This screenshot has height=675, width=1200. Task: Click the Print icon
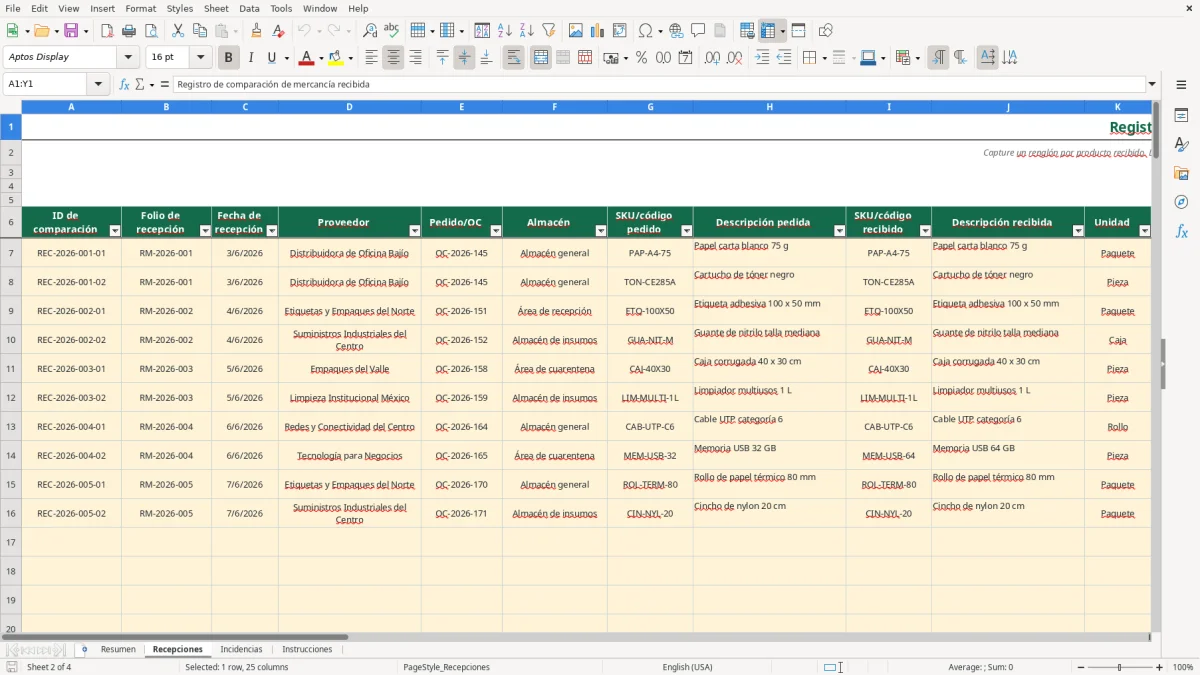point(129,31)
